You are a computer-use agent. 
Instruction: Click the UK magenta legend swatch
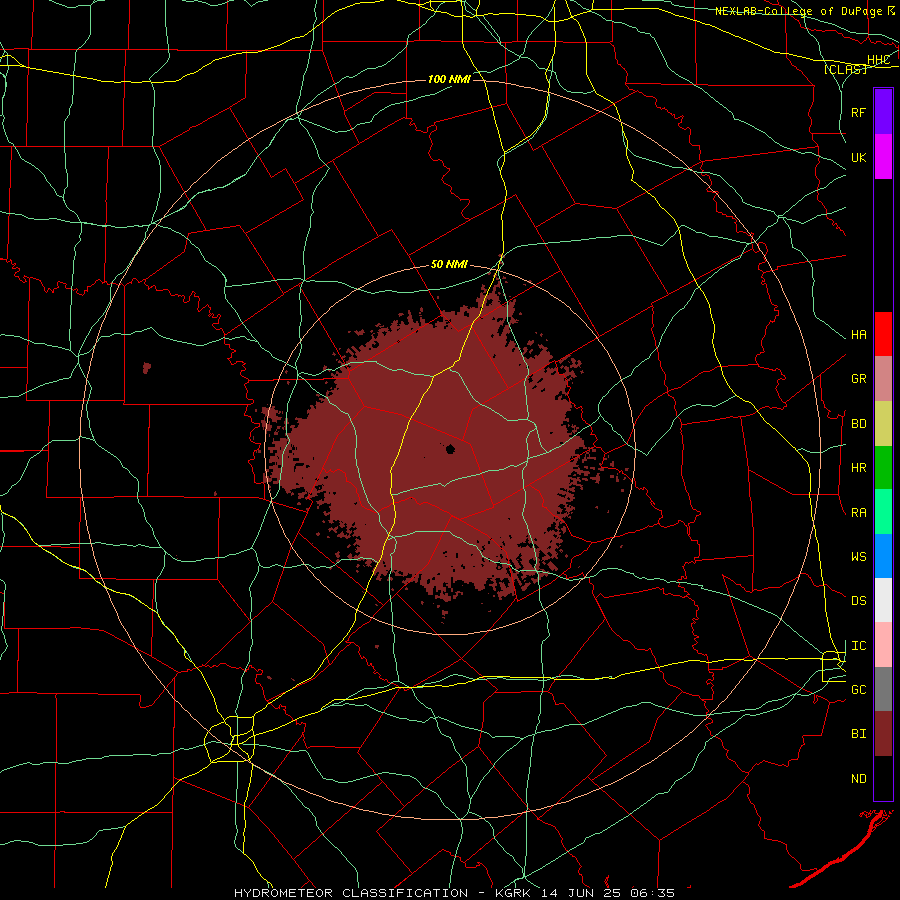883,157
